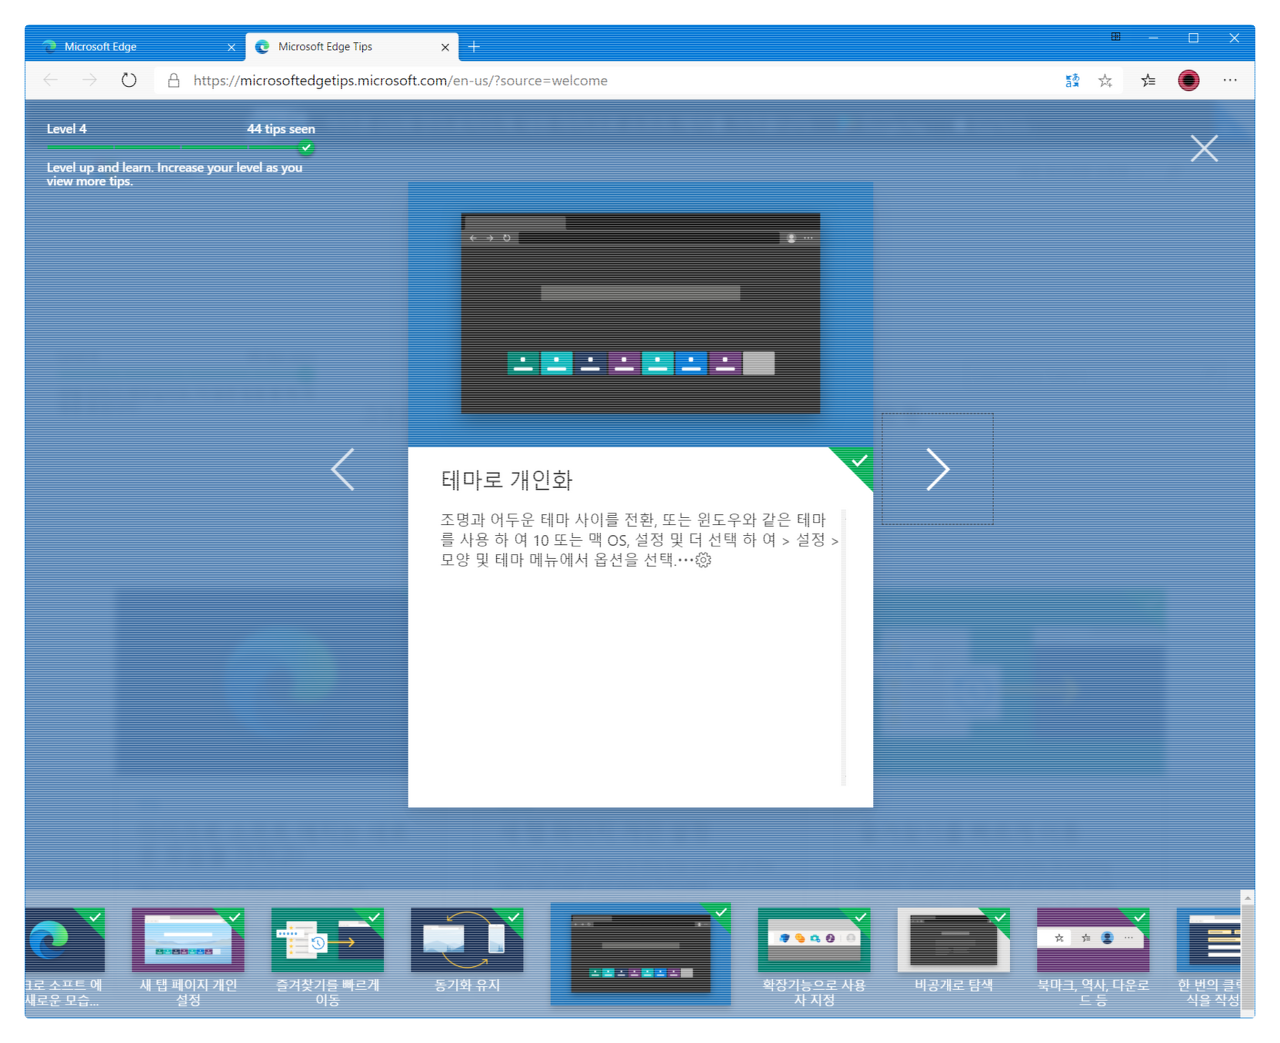
Task: Close the Microsoft Edge tab
Action: (231, 47)
